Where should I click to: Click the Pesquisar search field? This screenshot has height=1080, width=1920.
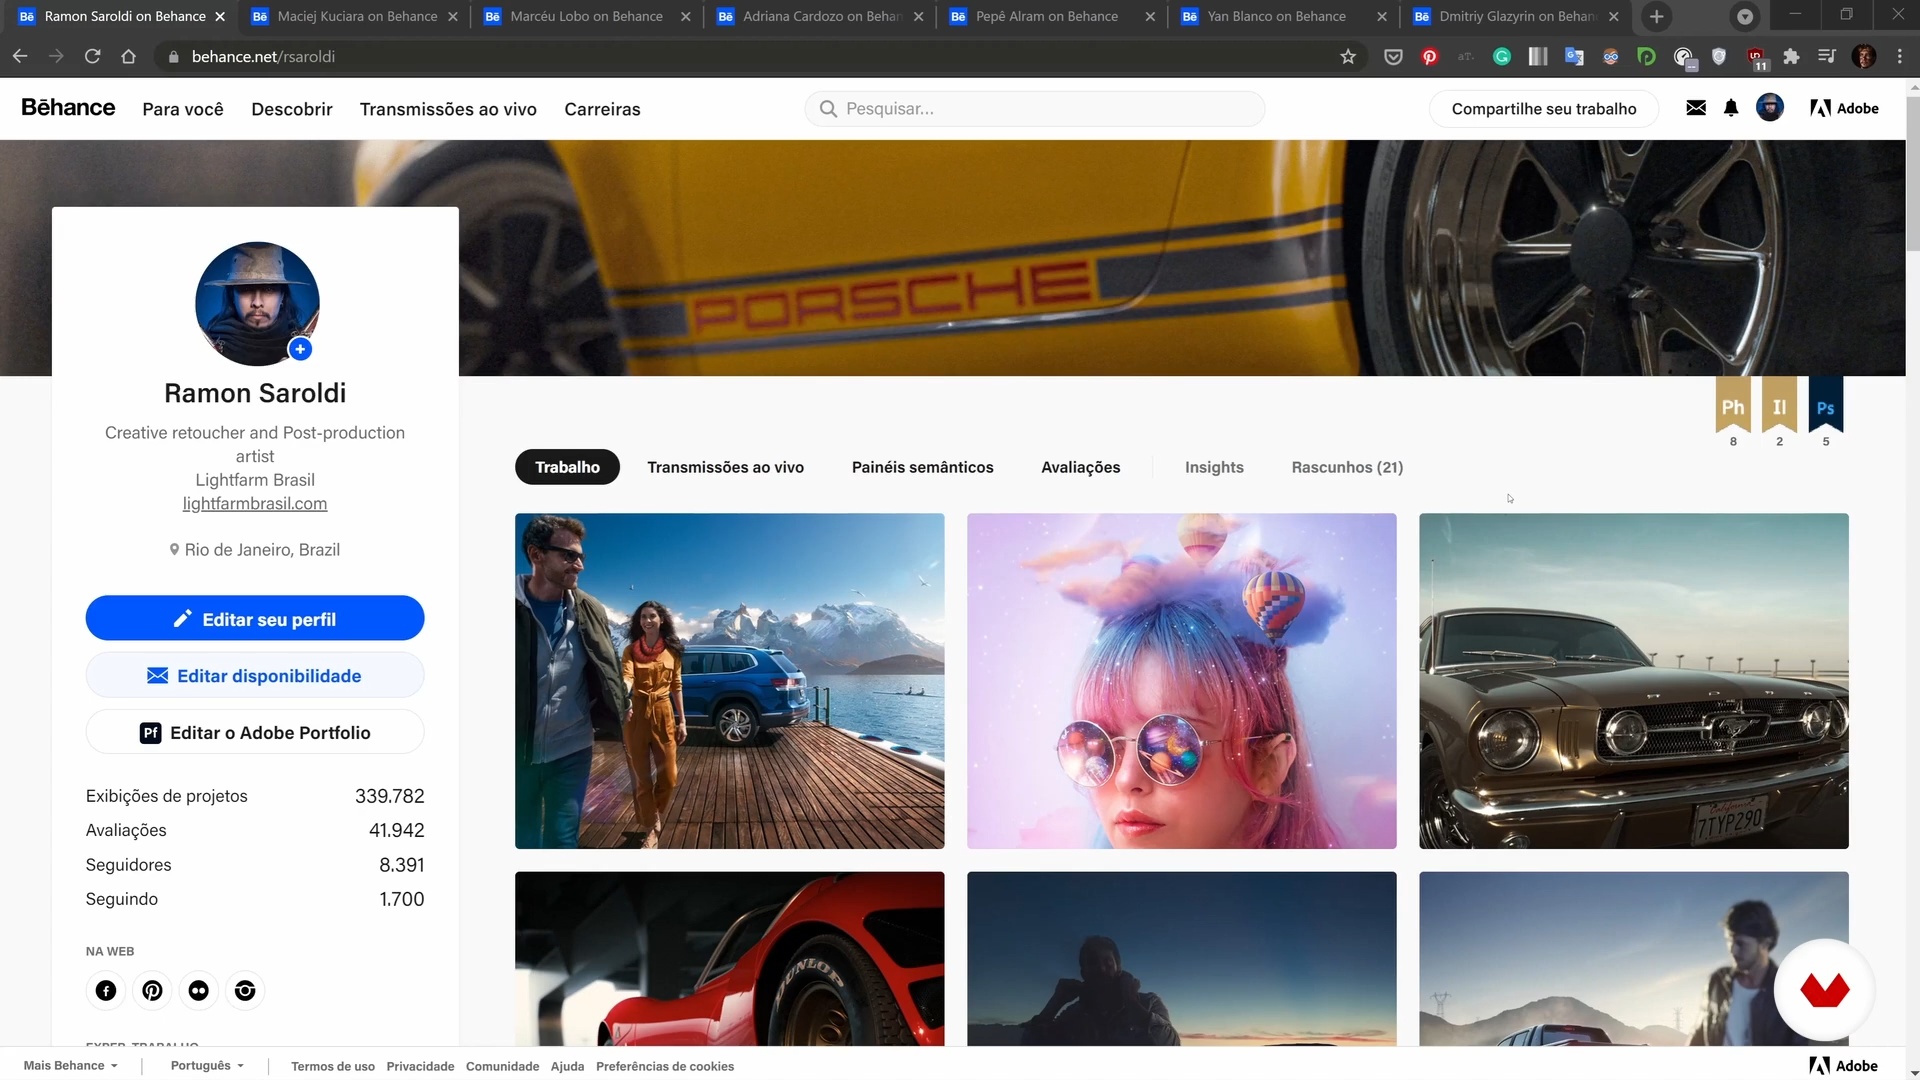[x=1035, y=108]
